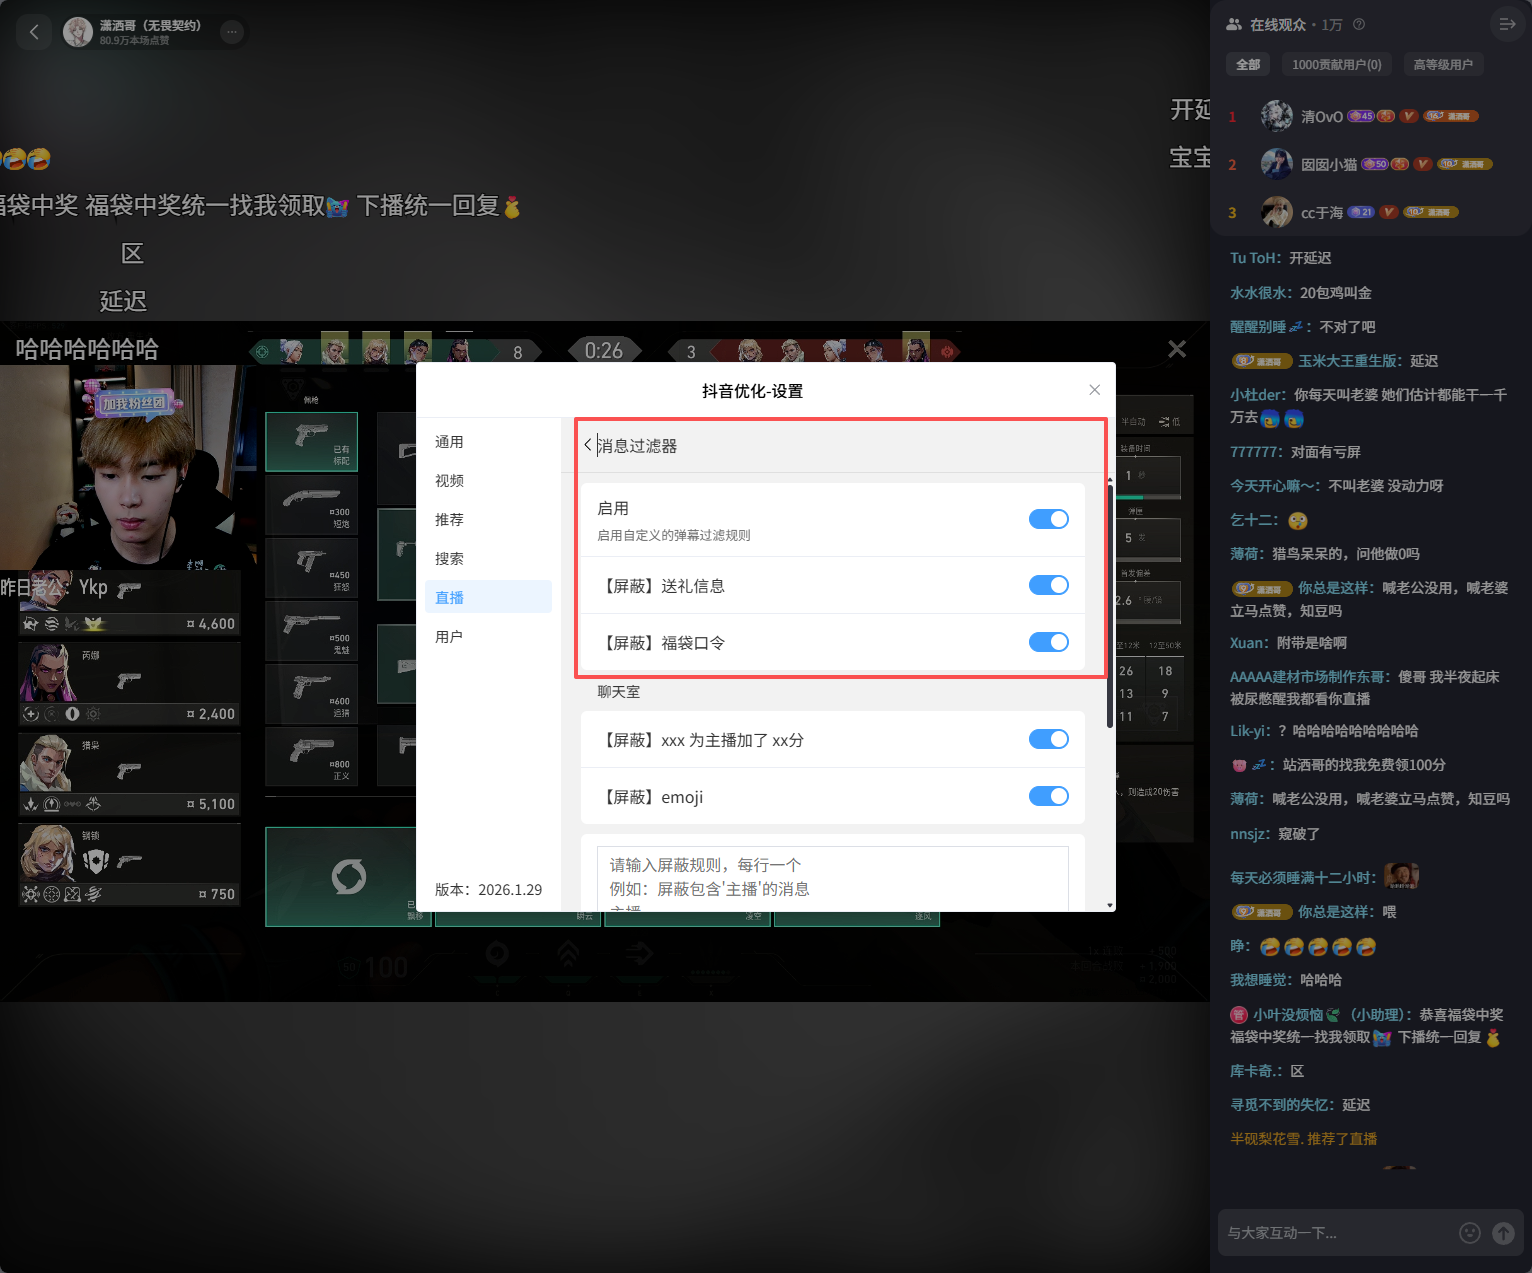Select the 1000贡献用户(0) tab

(x=1336, y=64)
